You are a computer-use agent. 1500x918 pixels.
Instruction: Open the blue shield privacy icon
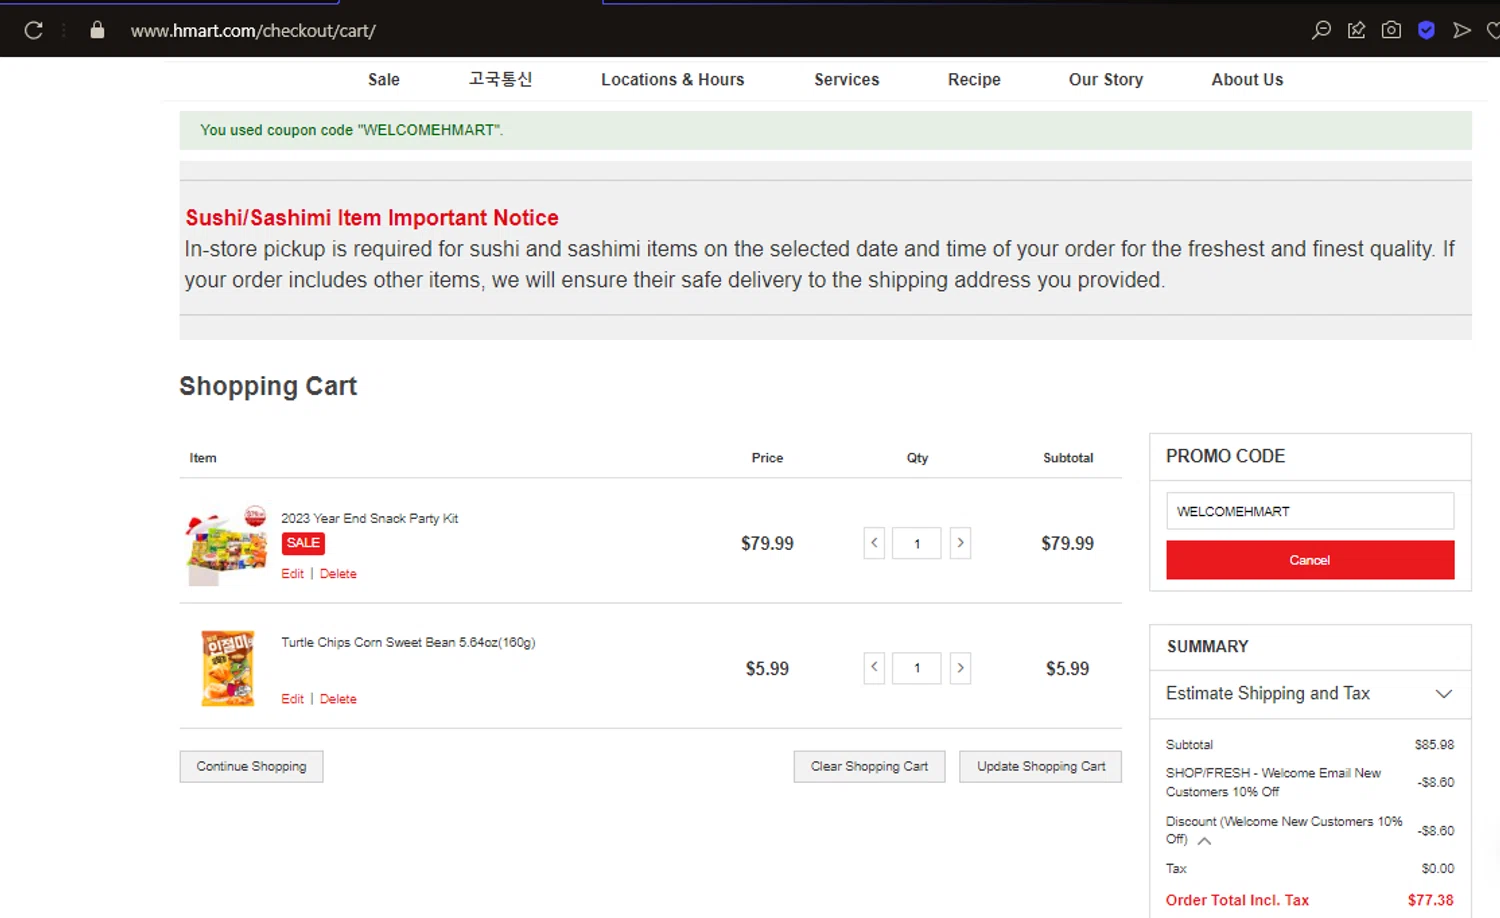click(1427, 30)
